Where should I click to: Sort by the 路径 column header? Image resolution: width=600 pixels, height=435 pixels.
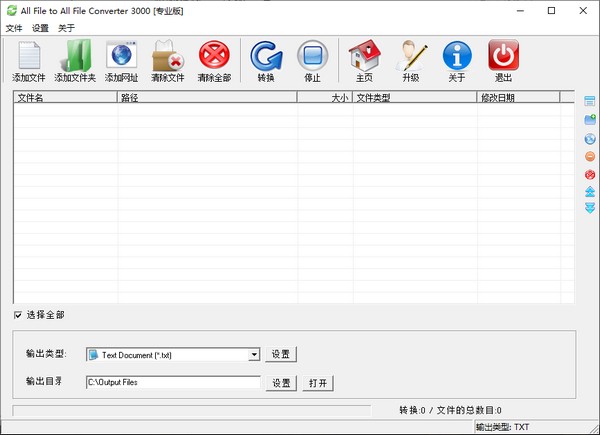(207, 98)
